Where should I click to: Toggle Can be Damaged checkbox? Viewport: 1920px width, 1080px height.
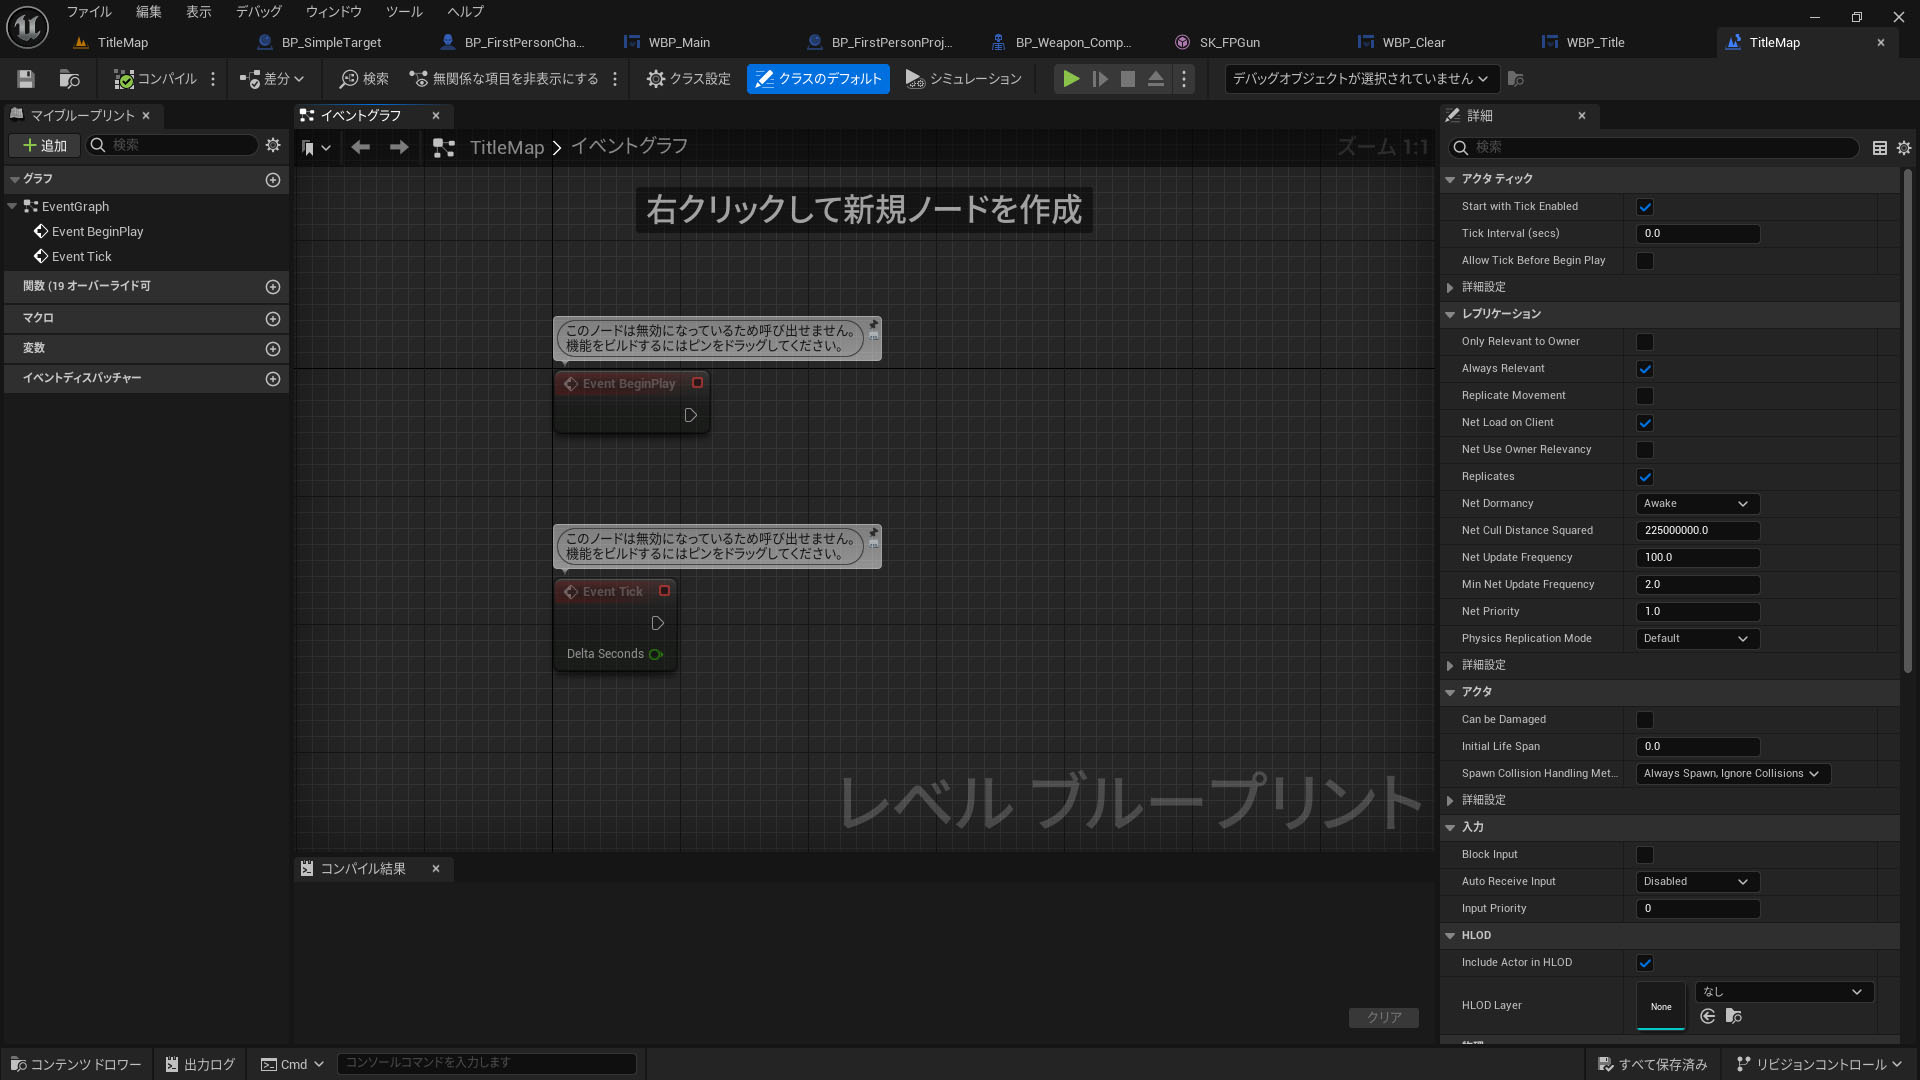pos(1644,720)
